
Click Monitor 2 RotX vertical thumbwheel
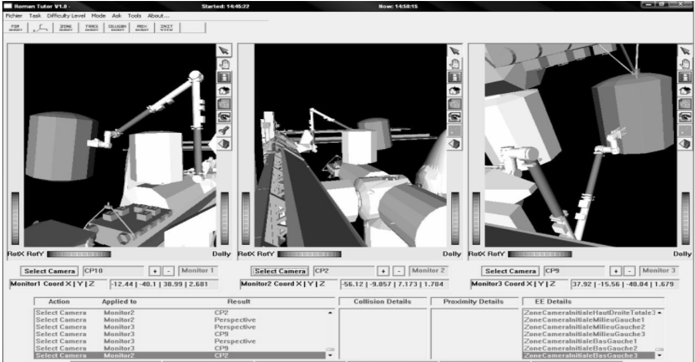[x=246, y=218]
